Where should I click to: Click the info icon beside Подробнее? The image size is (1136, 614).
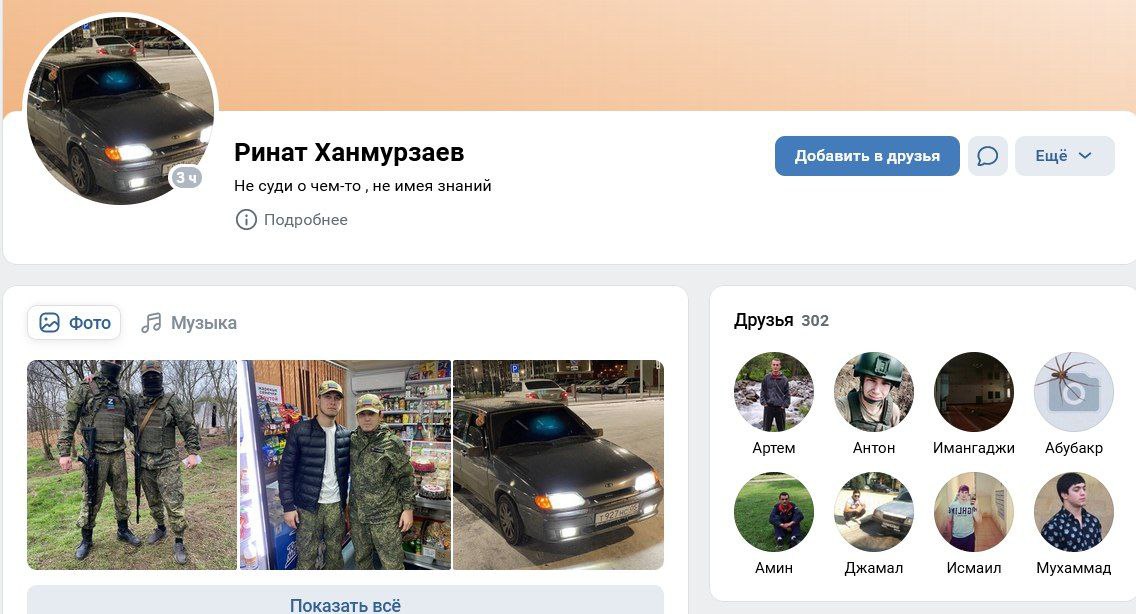pyautogui.click(x=246, y=220)
